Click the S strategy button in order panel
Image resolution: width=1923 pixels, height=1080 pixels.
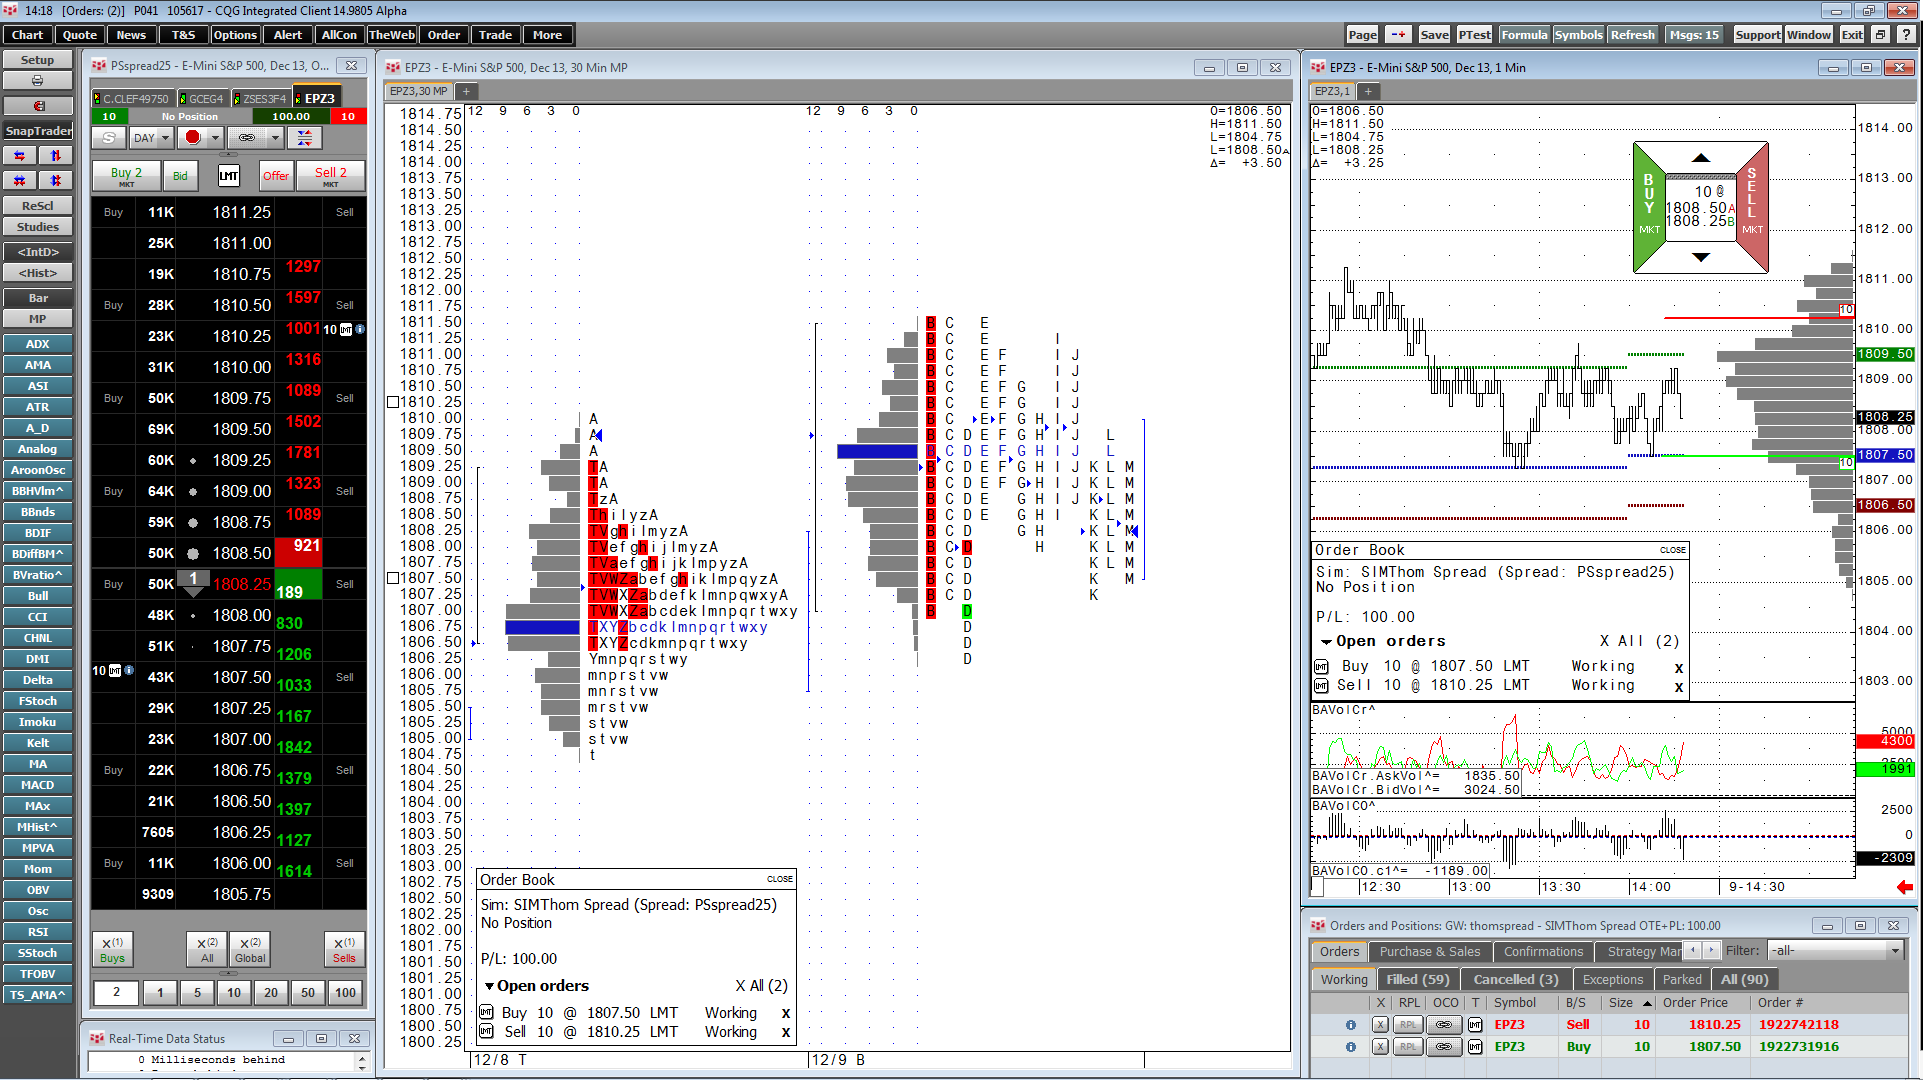109,138
